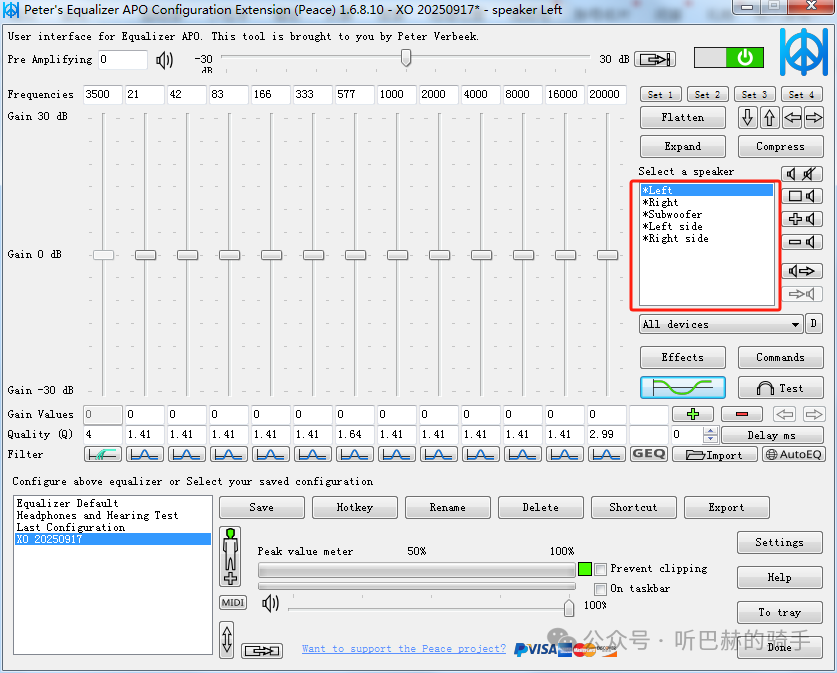Click the MIDI icon button
The height and width of the screenshot is (673, 837).
[232, 603]
